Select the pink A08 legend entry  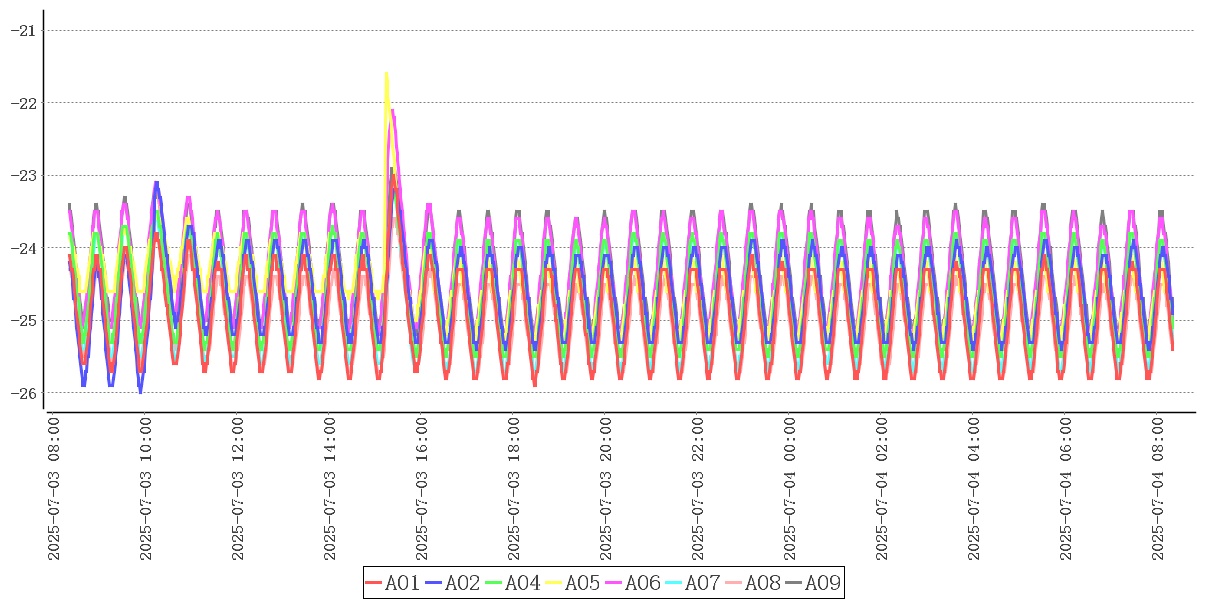coord(753,583)
